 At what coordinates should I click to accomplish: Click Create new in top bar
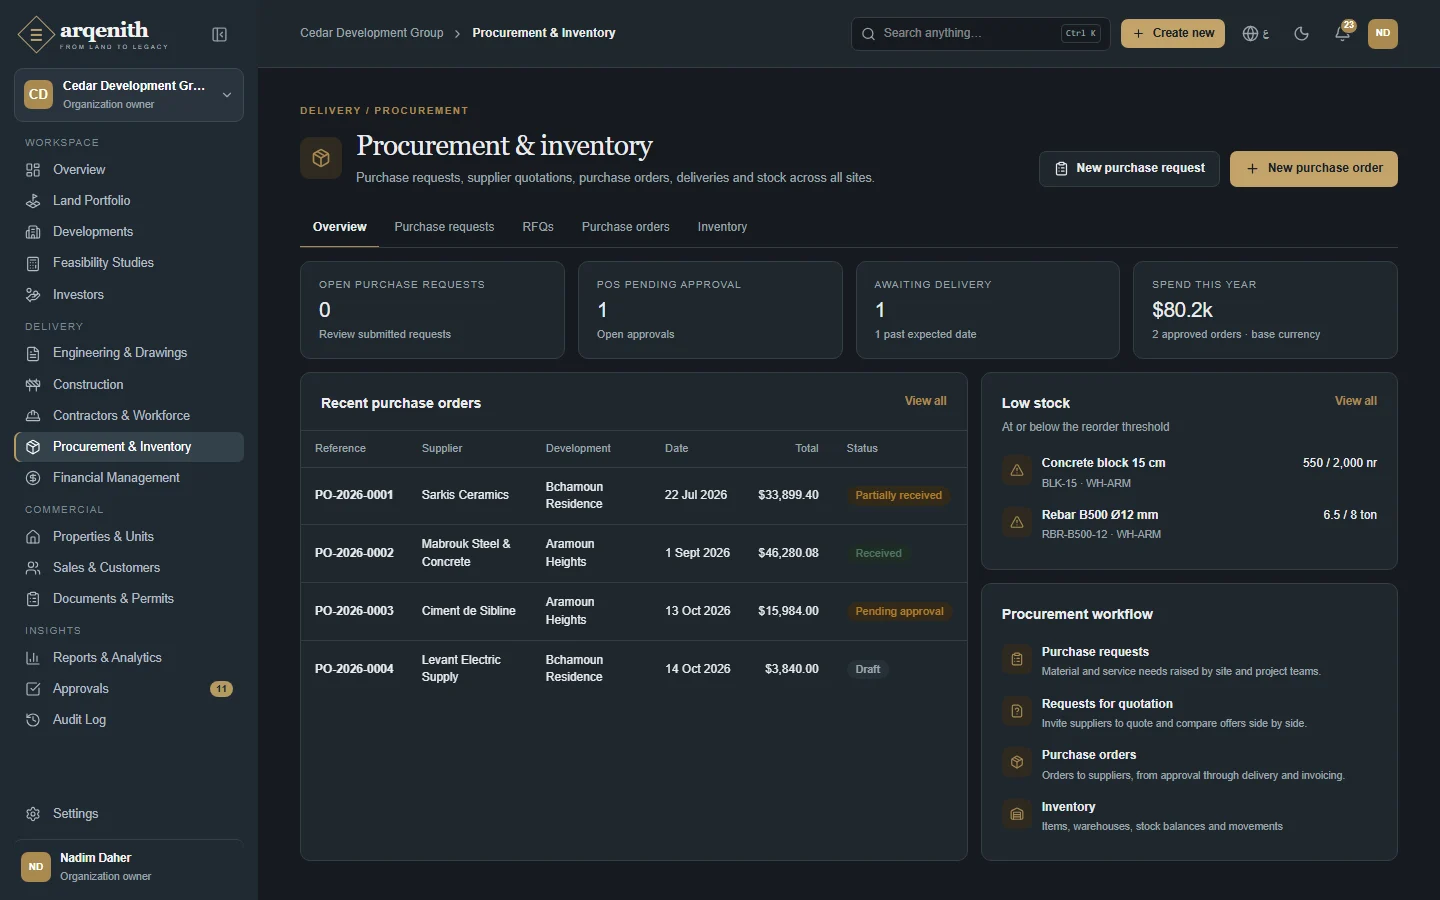click(x=1173, y=33)
